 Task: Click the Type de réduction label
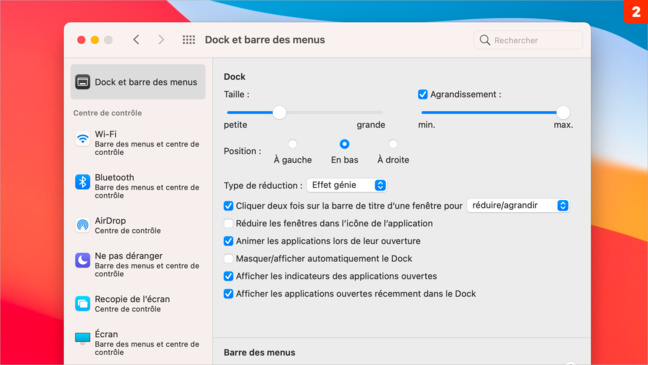(263, 186)
